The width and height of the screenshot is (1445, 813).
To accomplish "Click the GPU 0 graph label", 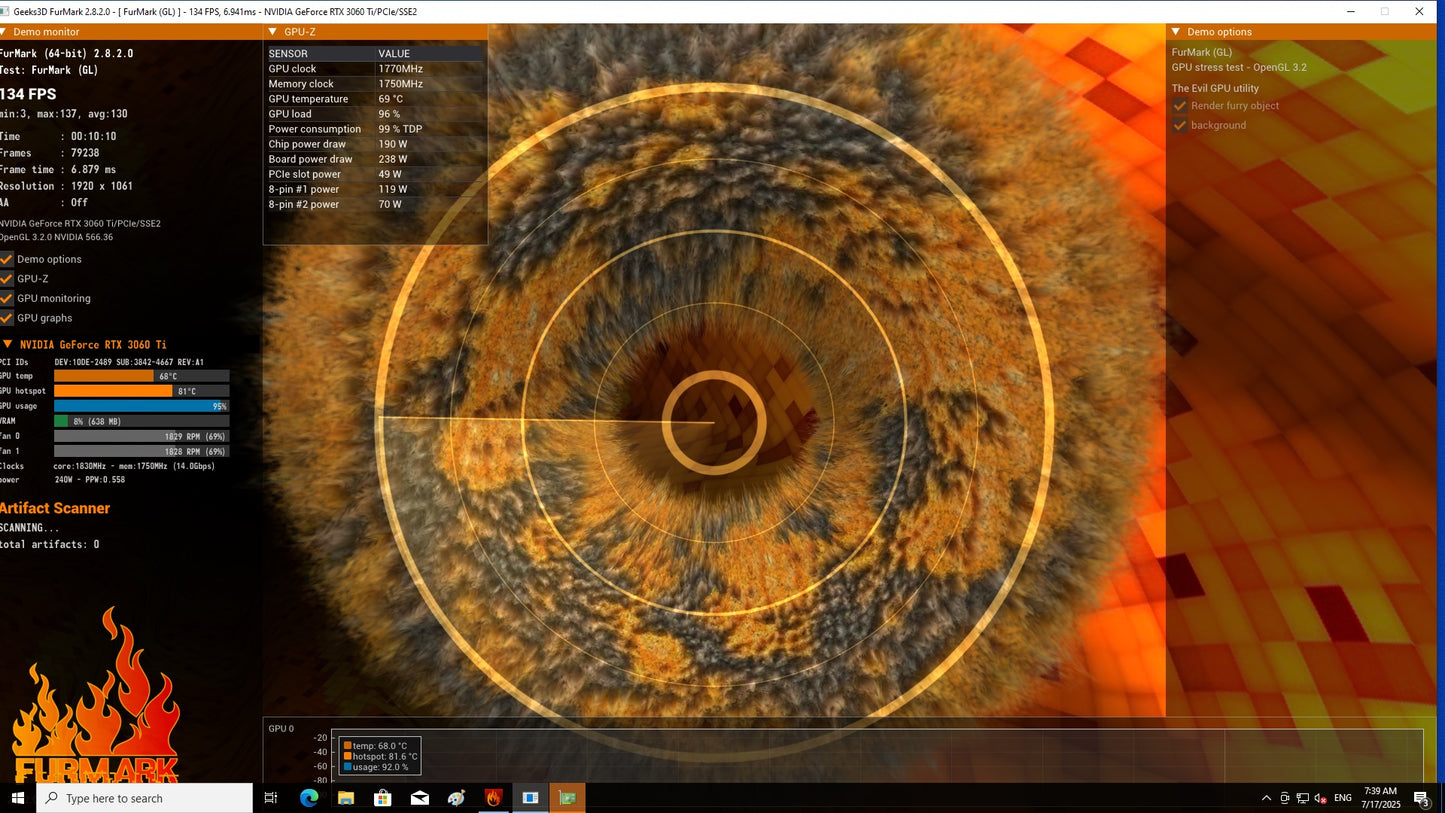I will tap(281, 728).
